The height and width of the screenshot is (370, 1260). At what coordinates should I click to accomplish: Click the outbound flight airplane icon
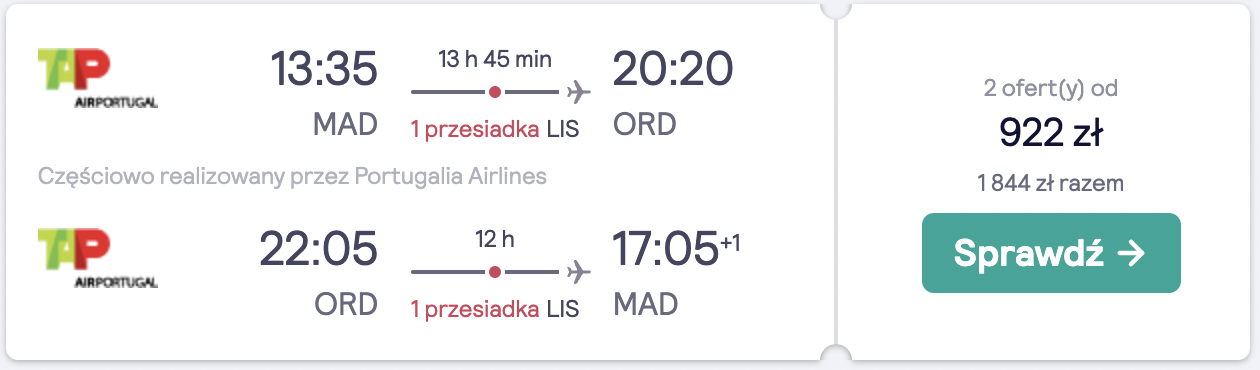[578, 93]
